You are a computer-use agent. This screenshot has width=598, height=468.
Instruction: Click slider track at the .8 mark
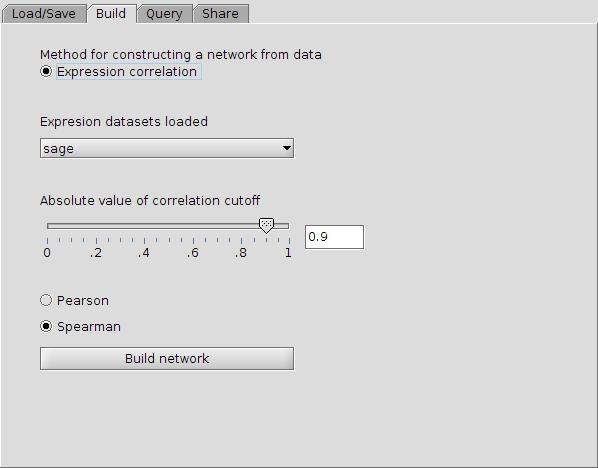241,226
